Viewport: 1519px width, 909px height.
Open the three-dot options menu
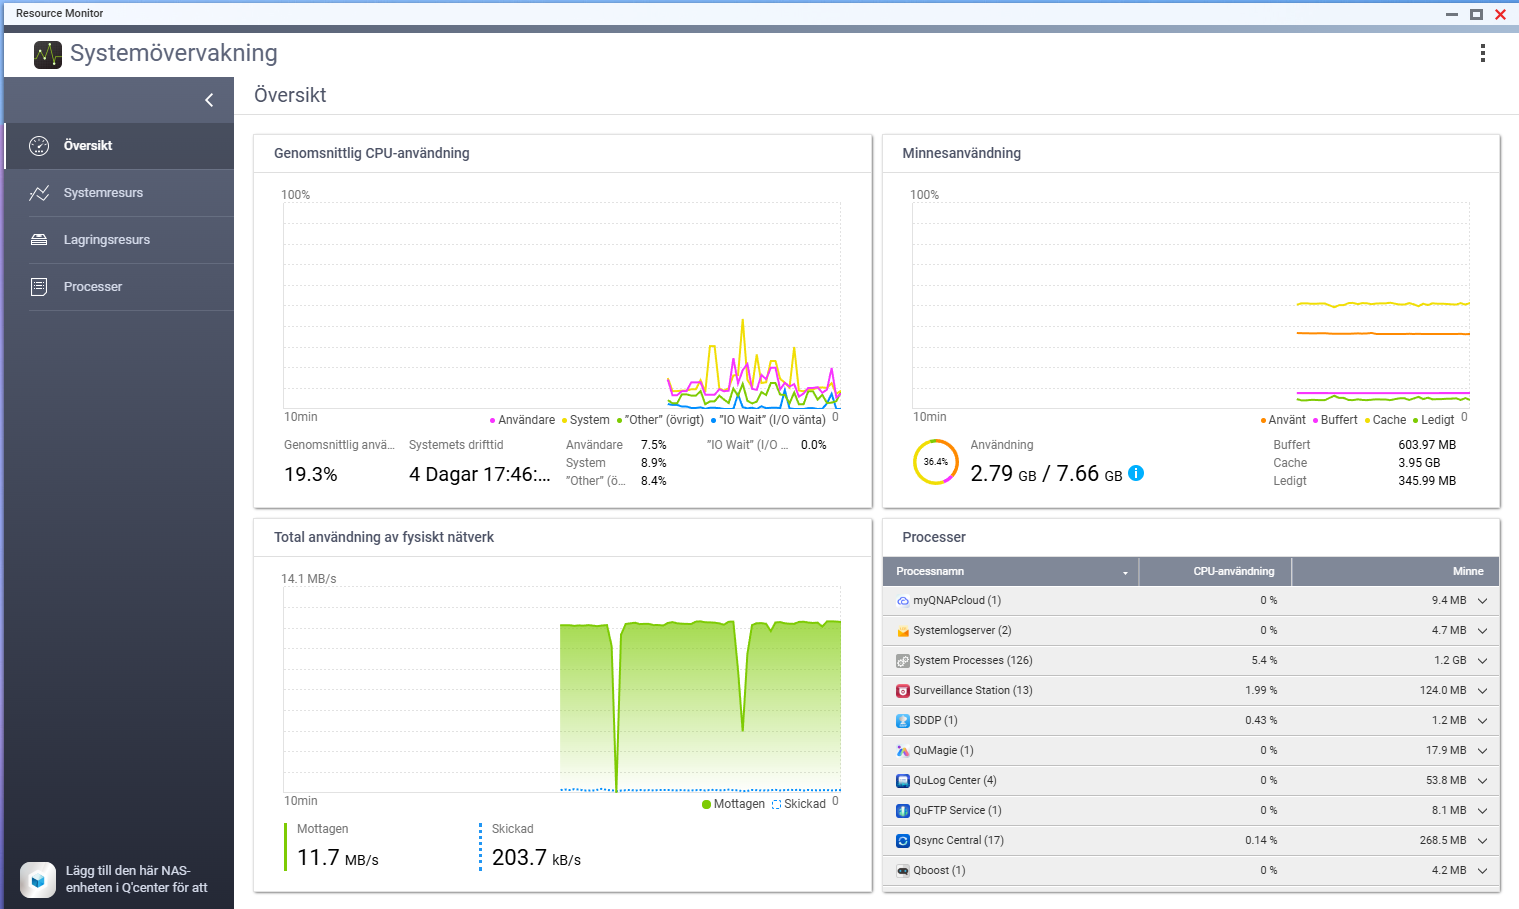(1482, 53)
